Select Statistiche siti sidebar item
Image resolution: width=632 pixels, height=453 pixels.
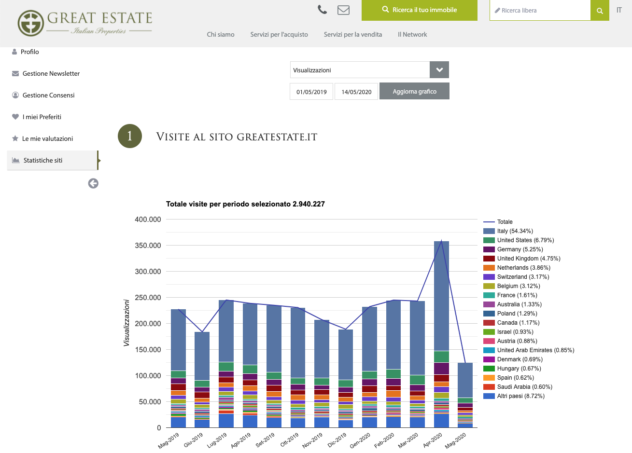[x=52, y=160]
